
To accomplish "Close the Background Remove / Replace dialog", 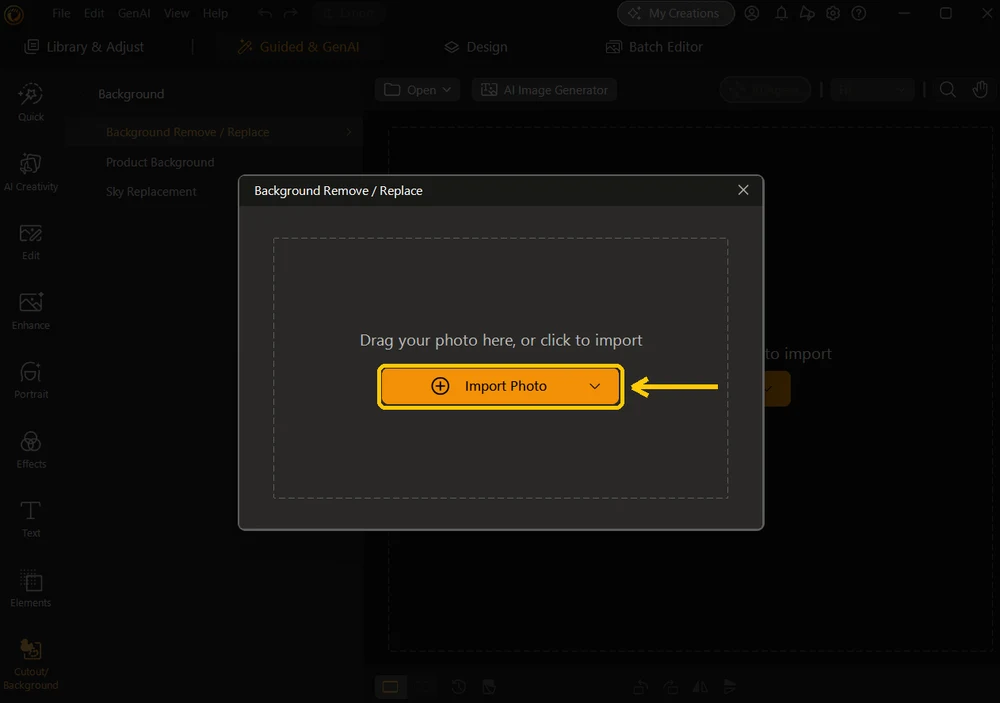I will click(743, 190).
